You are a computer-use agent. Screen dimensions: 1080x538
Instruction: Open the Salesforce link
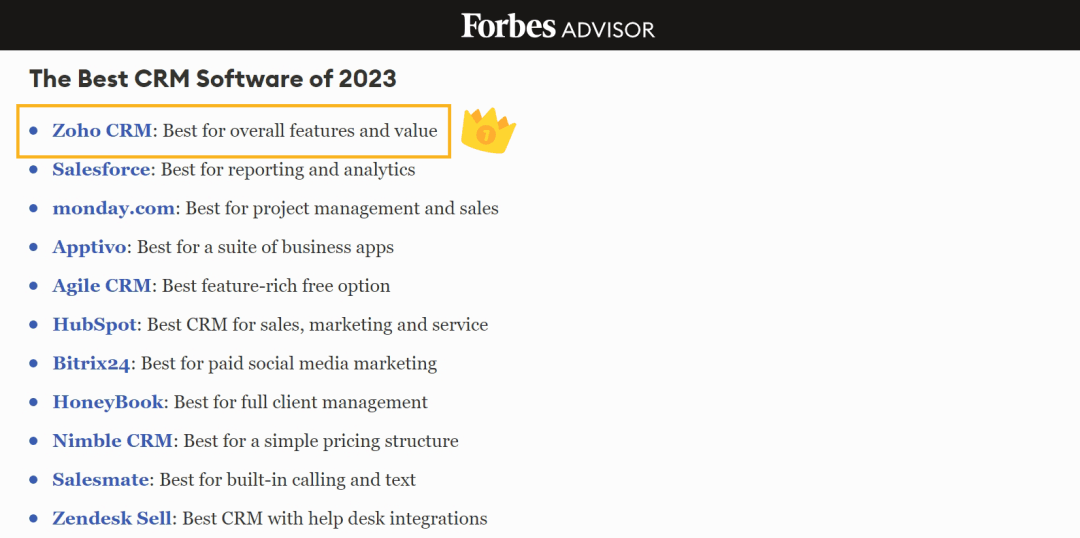pyautogui.click(x=101, y=170)
